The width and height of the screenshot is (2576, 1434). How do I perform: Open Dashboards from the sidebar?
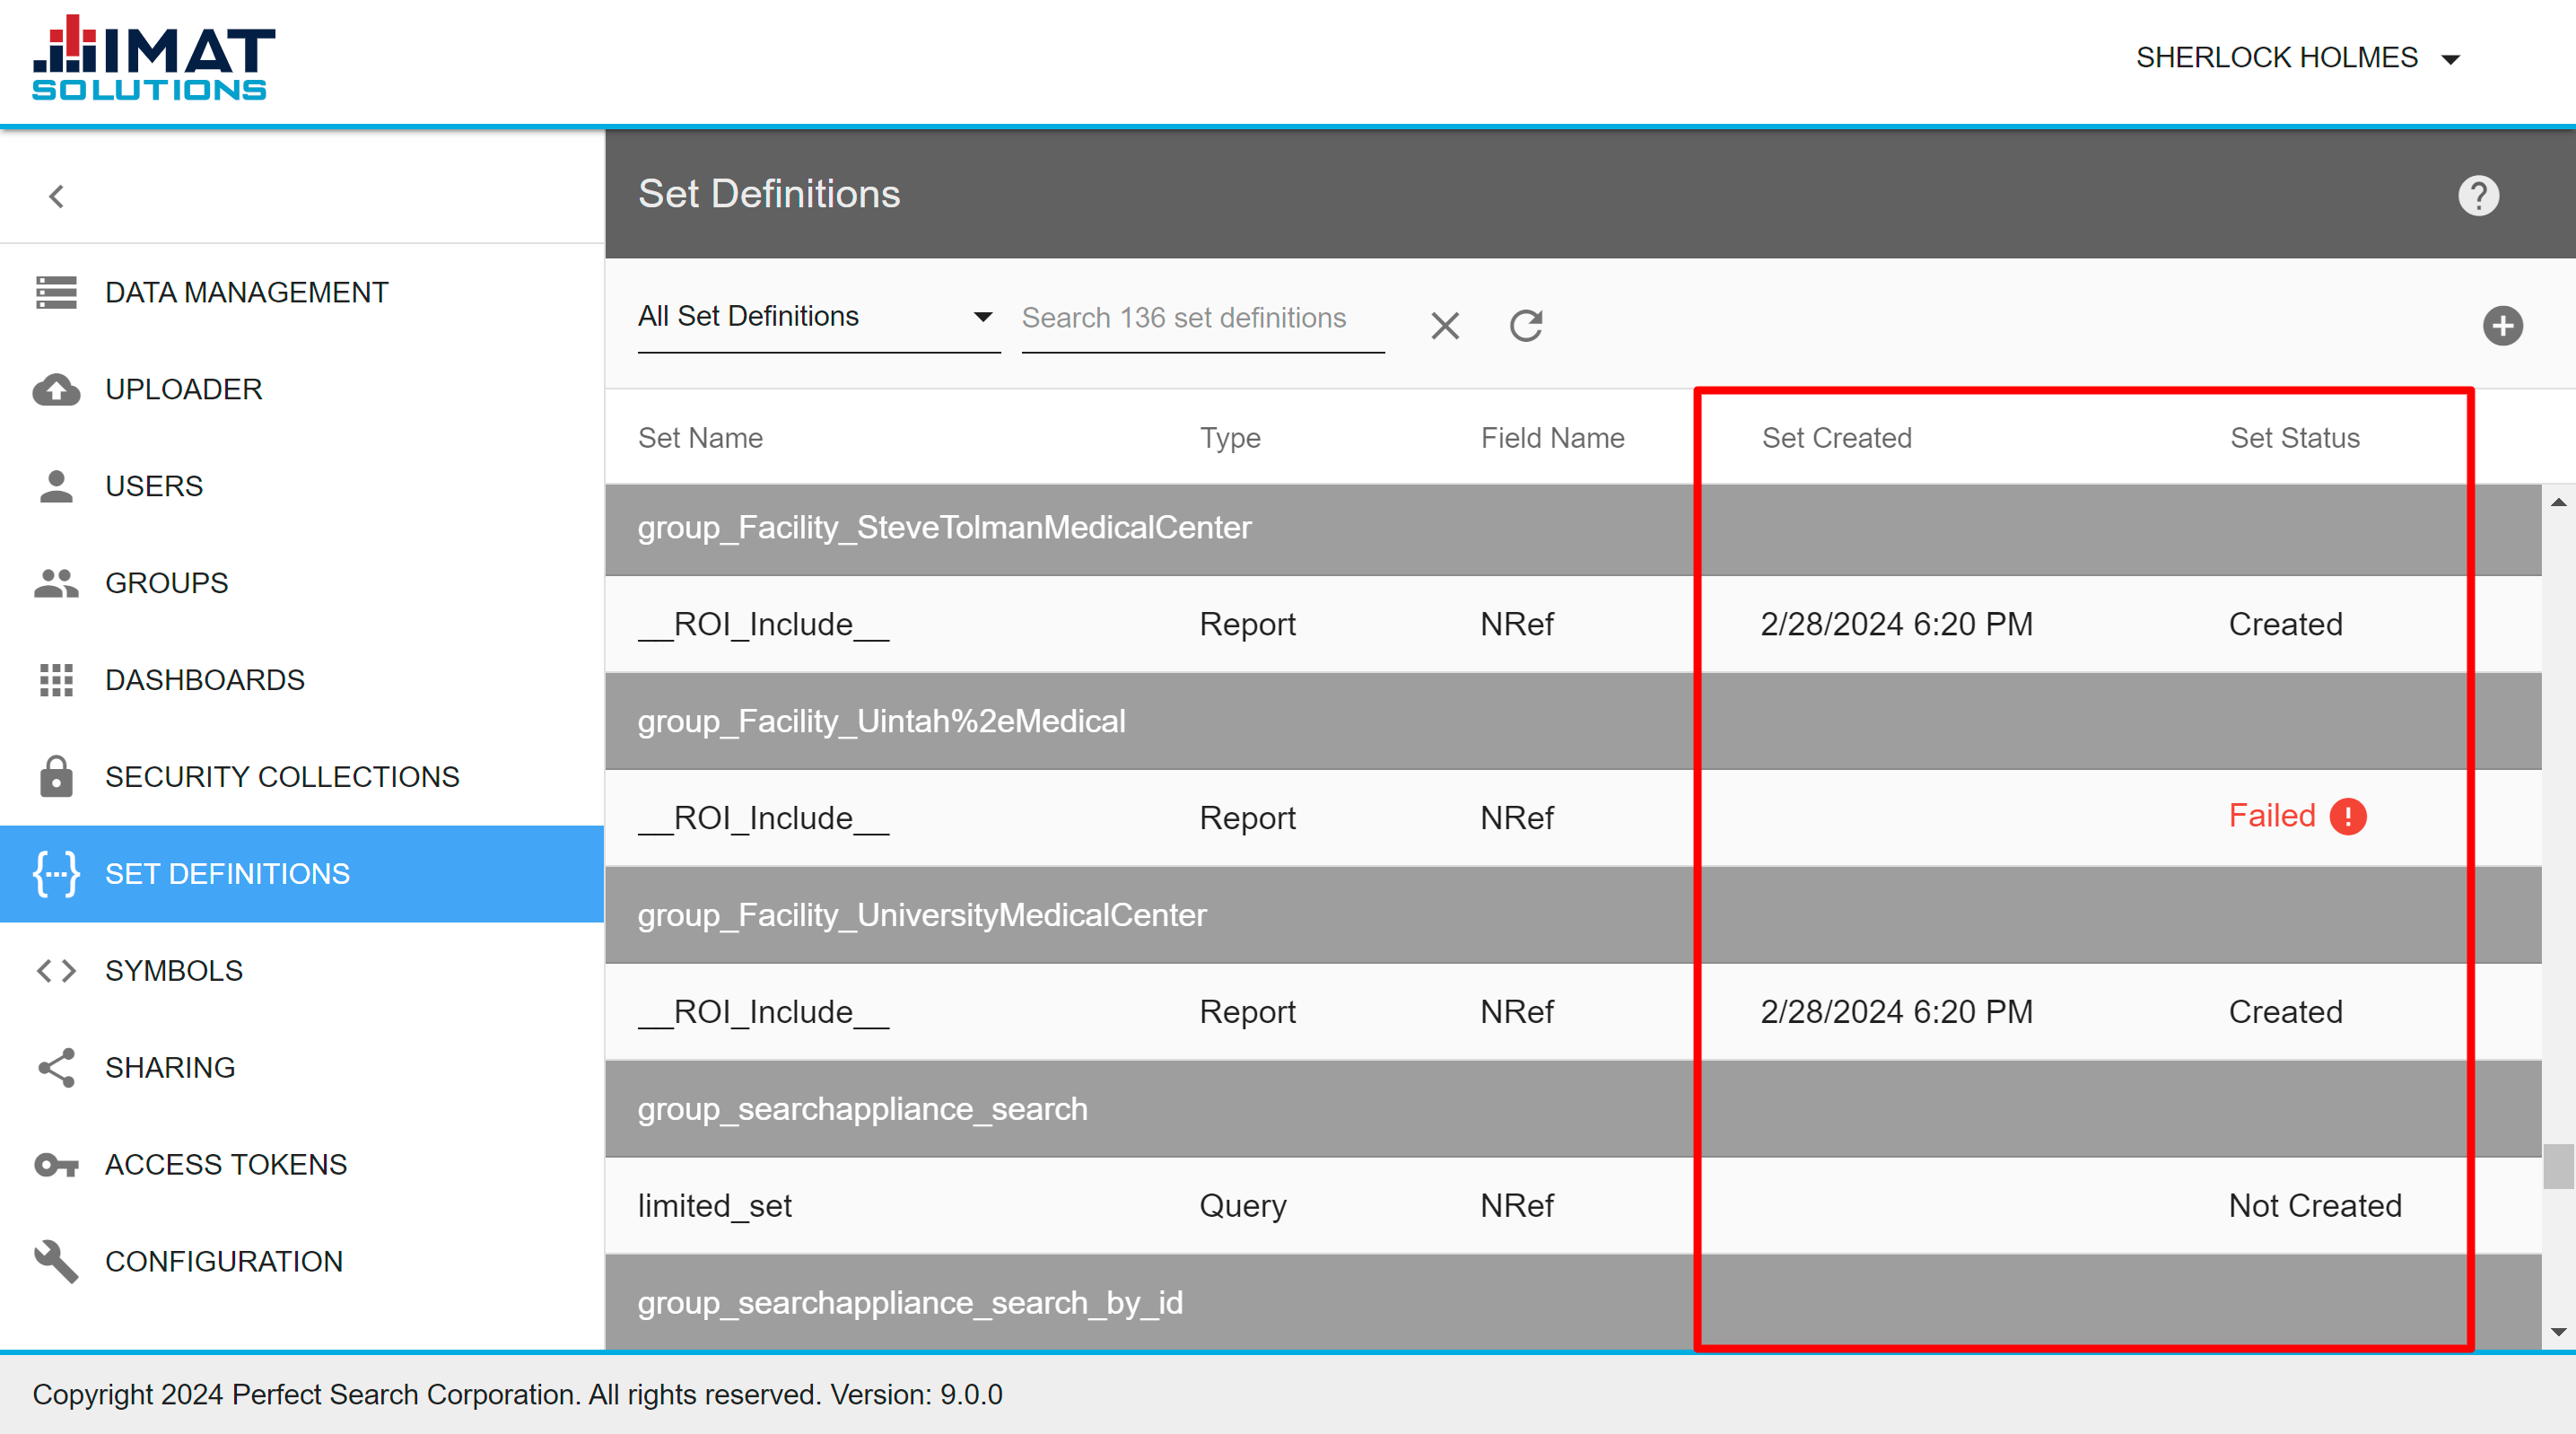tap(302, 680)
